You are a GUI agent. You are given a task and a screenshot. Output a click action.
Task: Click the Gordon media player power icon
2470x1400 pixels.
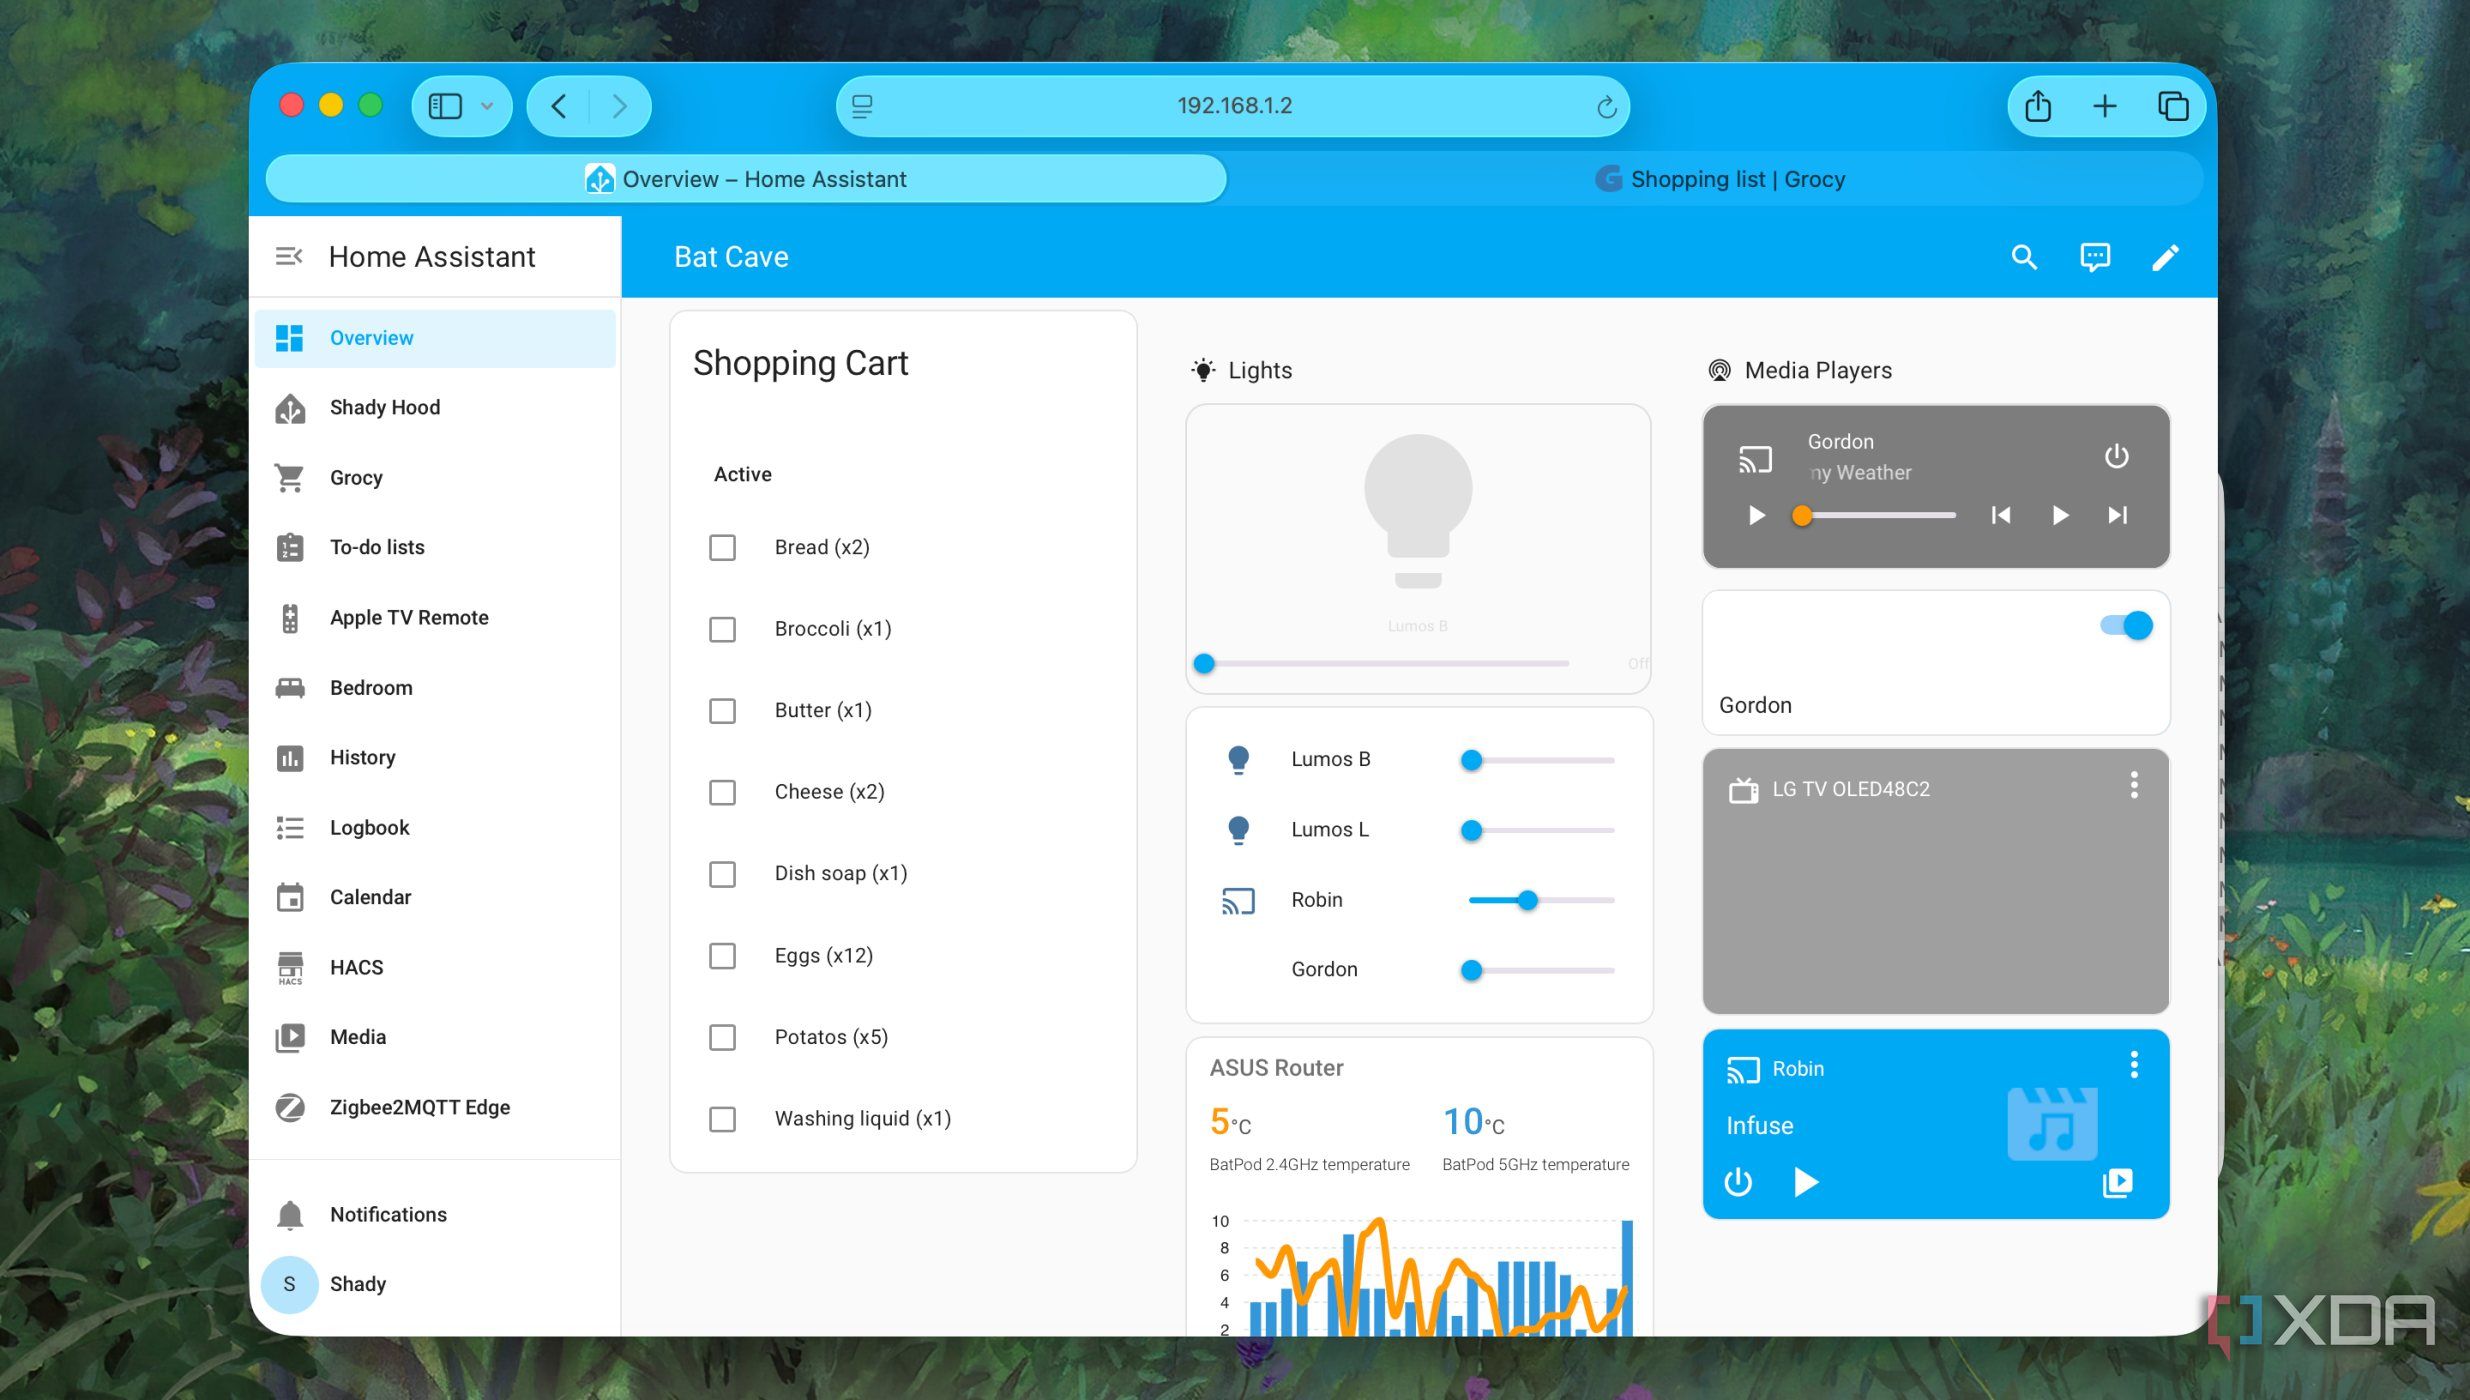click(2116, 456)
